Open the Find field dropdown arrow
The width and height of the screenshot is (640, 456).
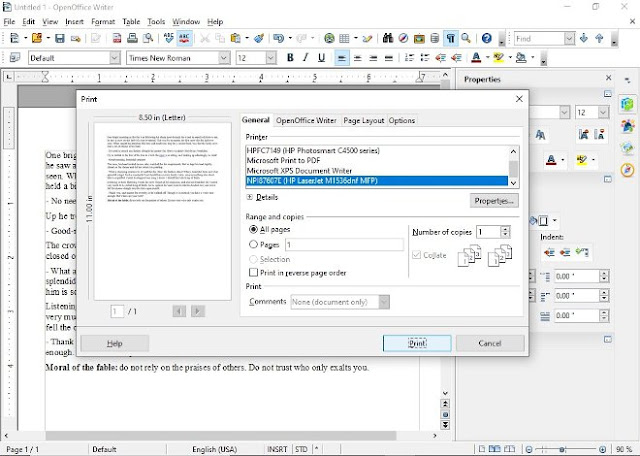pyautogui.click(x=569, y=39)
